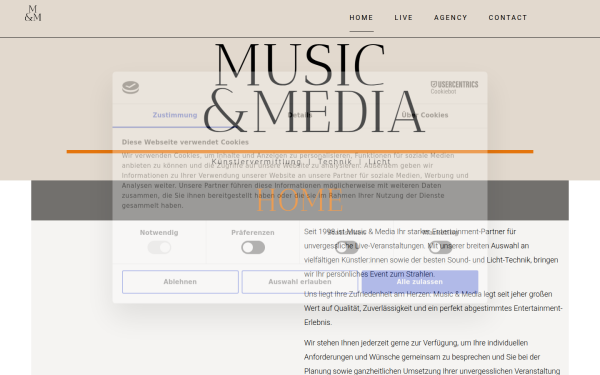Toggle the Notwendig cookie switch
Viewport: 600px width, 375px height.
pyautogui.click(x=159, y=248)
